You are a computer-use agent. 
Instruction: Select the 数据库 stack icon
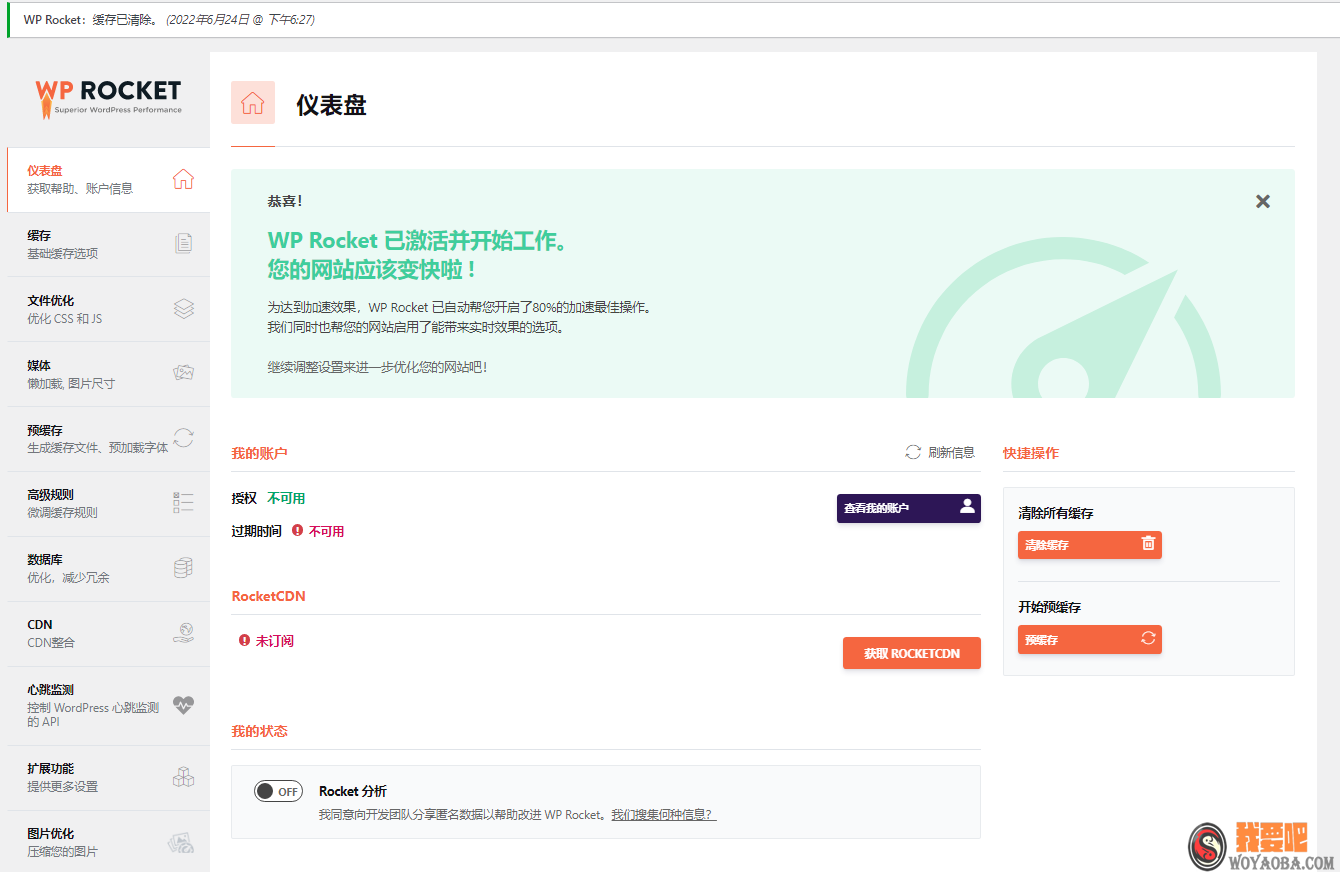click(x=183, y=567)
